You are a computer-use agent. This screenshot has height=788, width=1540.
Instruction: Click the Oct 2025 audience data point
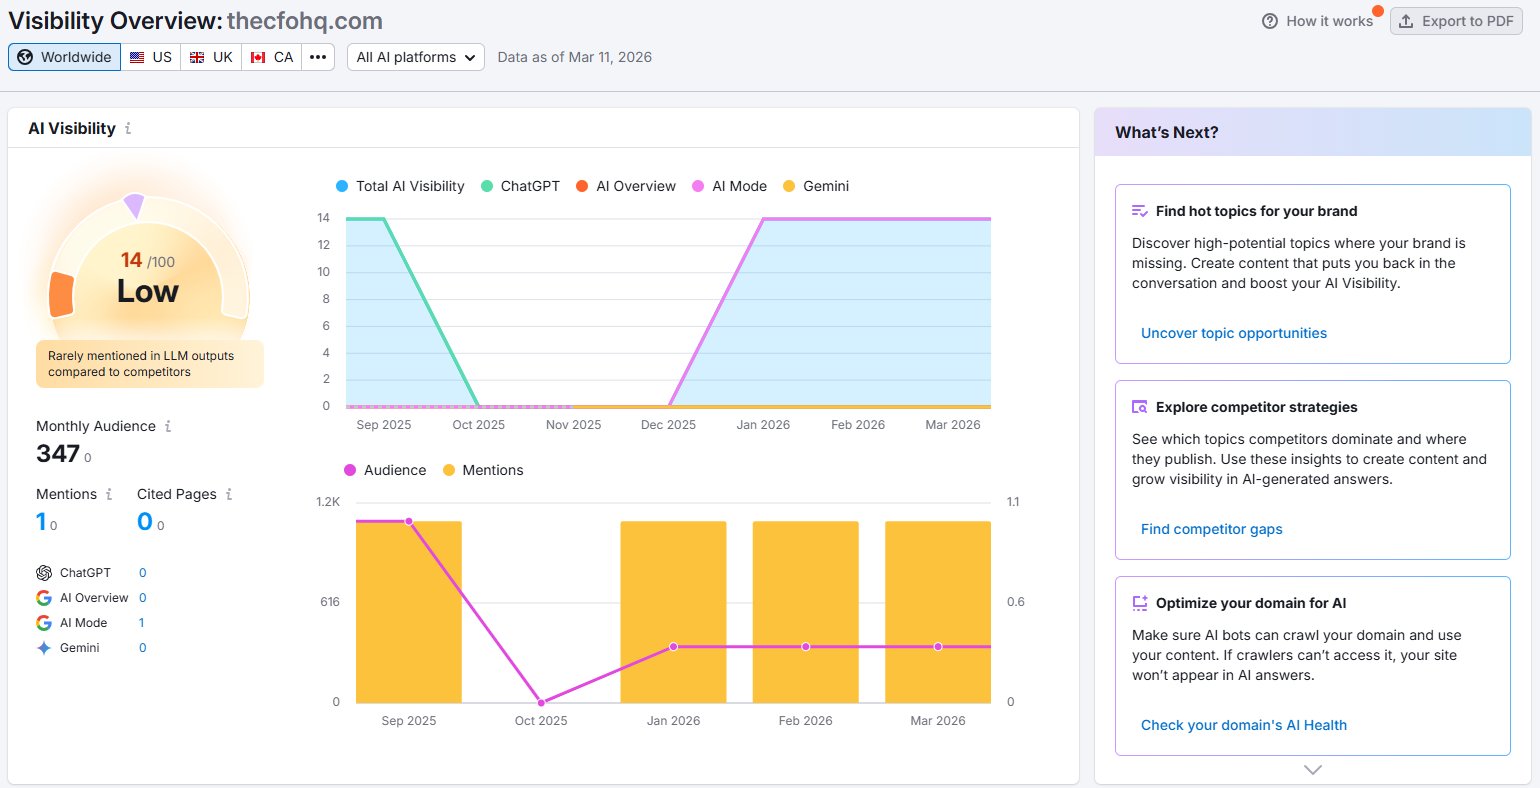point(541,702)
